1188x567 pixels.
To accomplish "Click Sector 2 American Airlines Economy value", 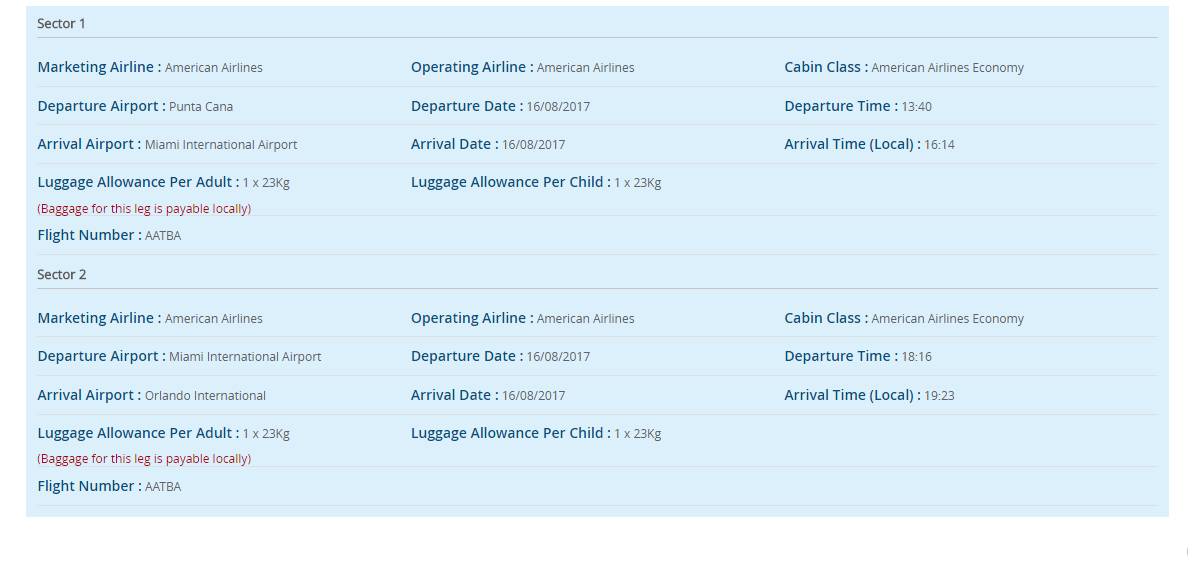I will point(947,319).
